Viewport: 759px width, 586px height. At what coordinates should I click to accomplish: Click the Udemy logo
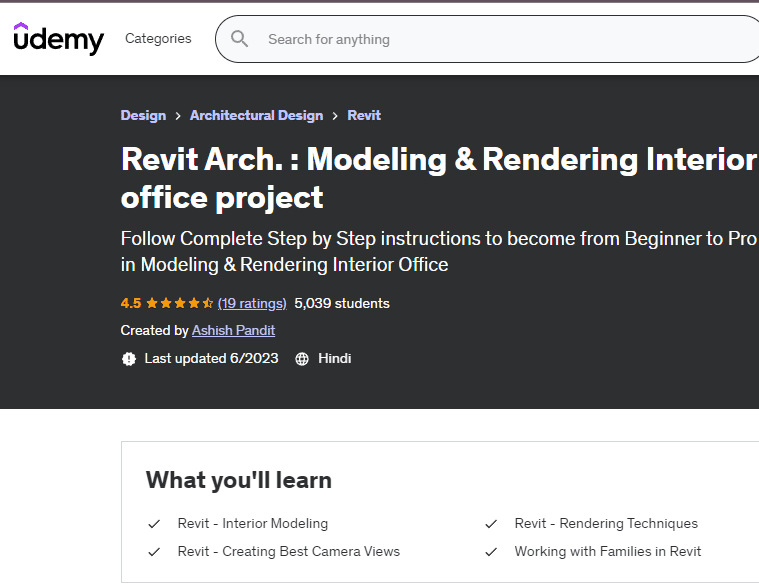pyautogui.click(x=58, y=39)
